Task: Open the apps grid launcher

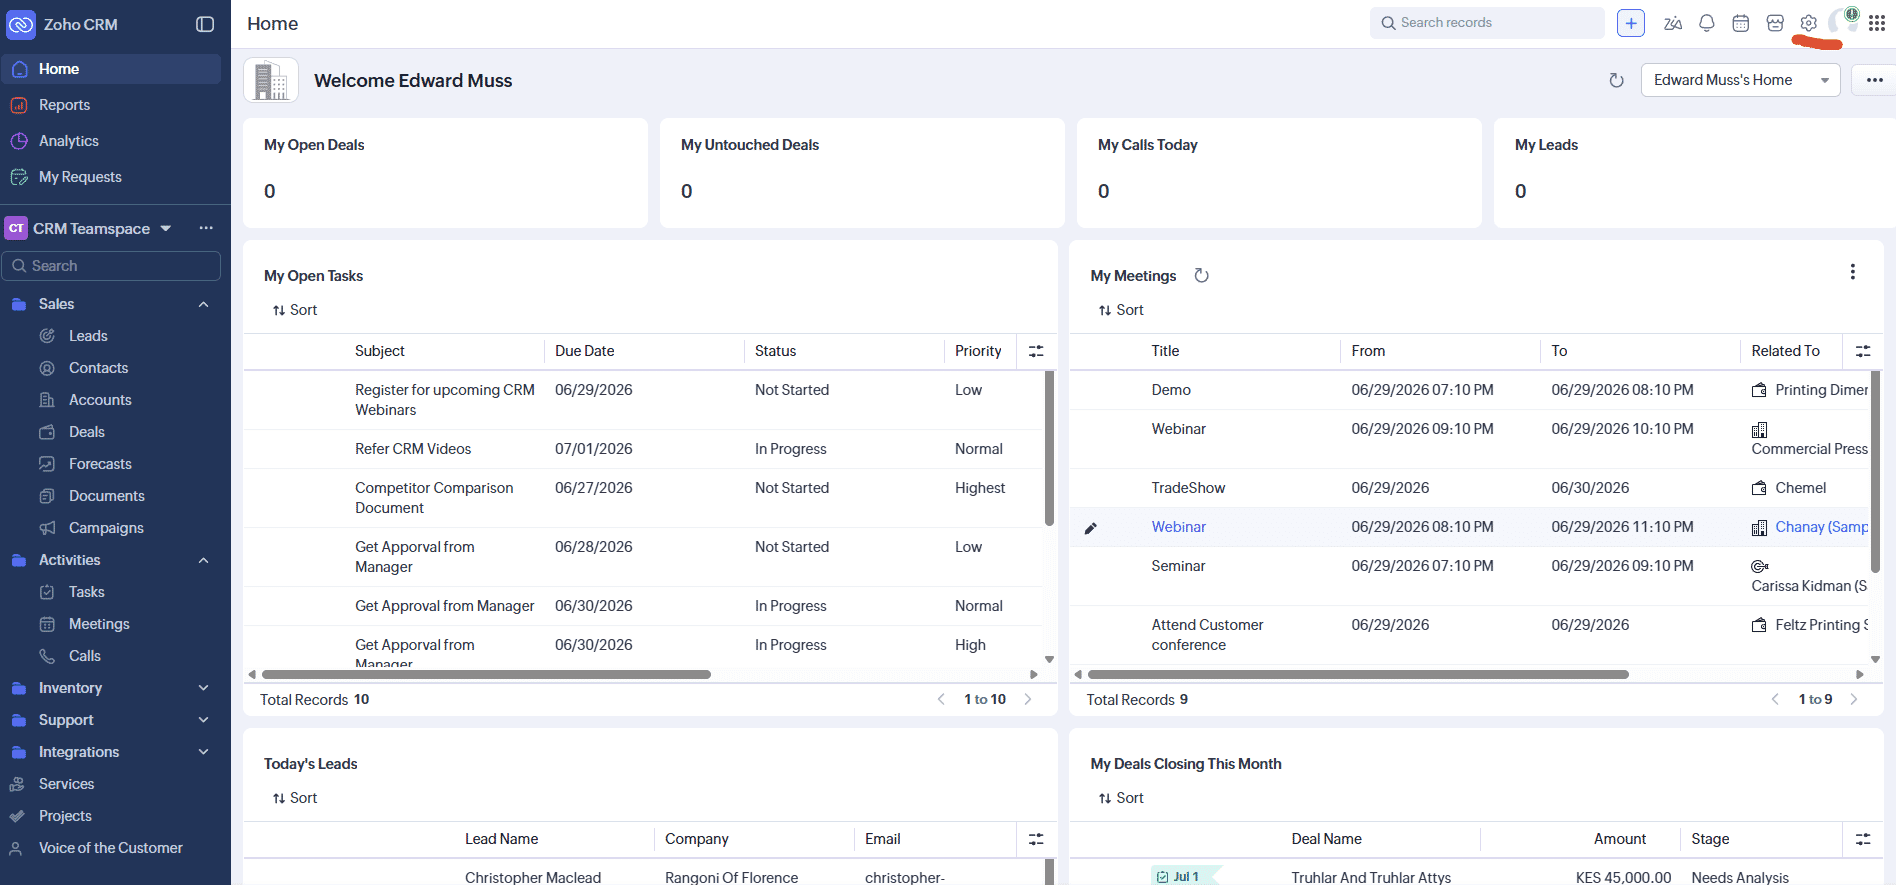Action: coord(1877,23)
